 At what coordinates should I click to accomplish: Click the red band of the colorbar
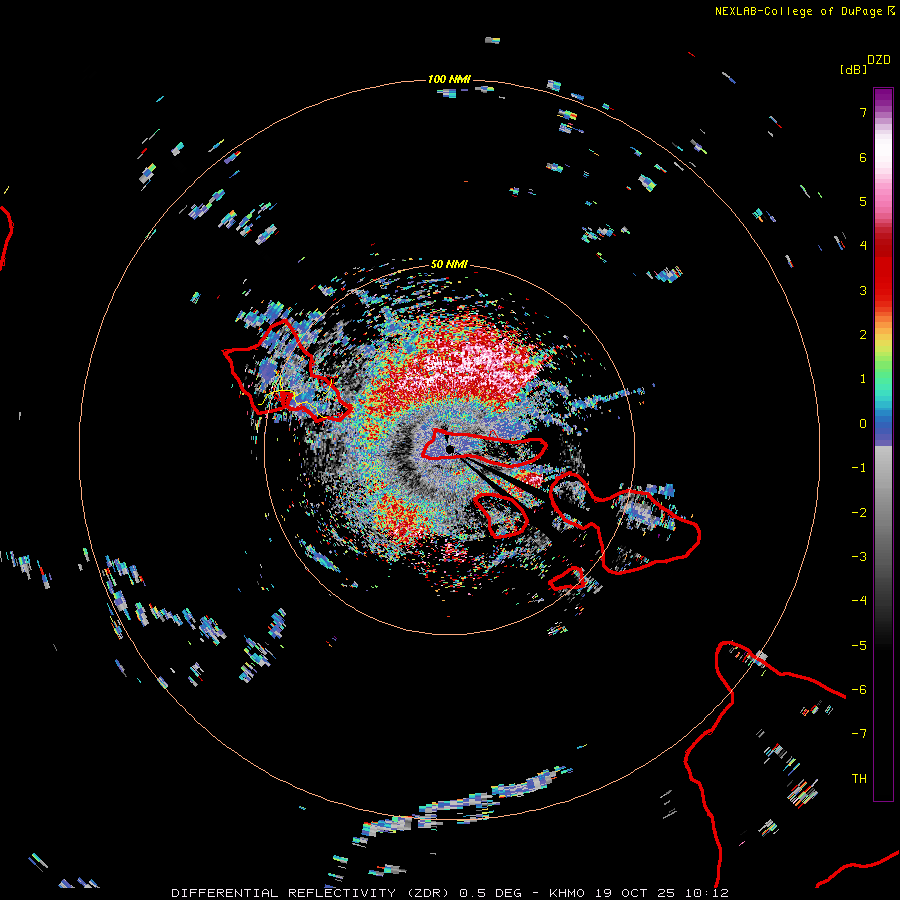click(x=883, y=267)
